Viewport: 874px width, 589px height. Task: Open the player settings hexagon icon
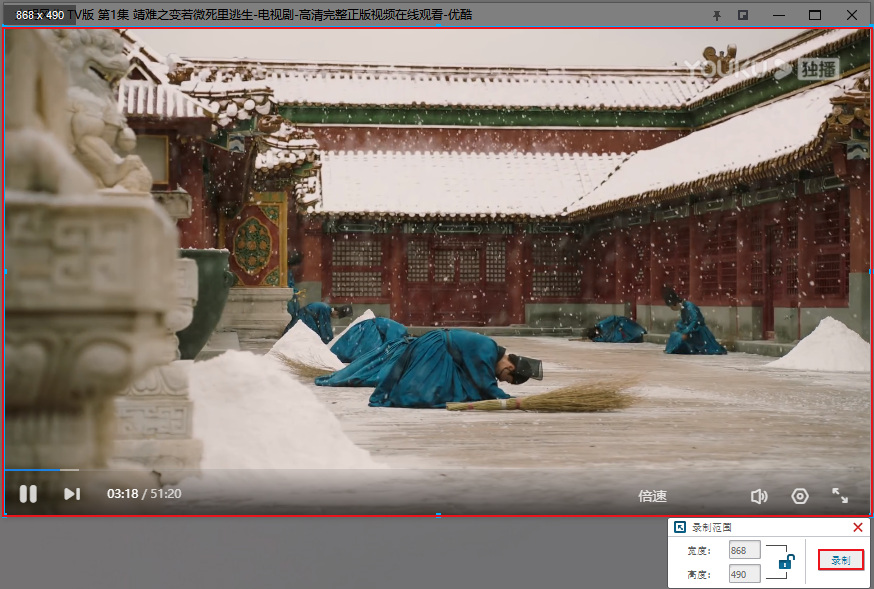[800, 496]
